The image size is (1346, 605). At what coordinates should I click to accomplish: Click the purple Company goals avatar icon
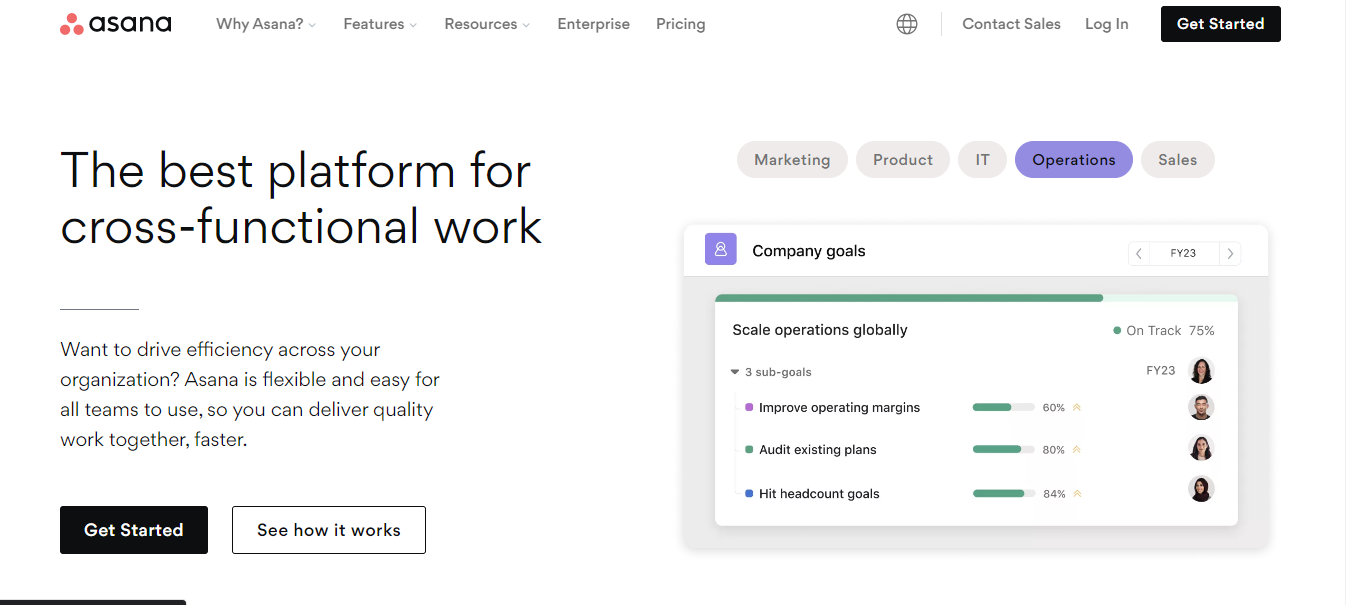click(x=720, y=249)
